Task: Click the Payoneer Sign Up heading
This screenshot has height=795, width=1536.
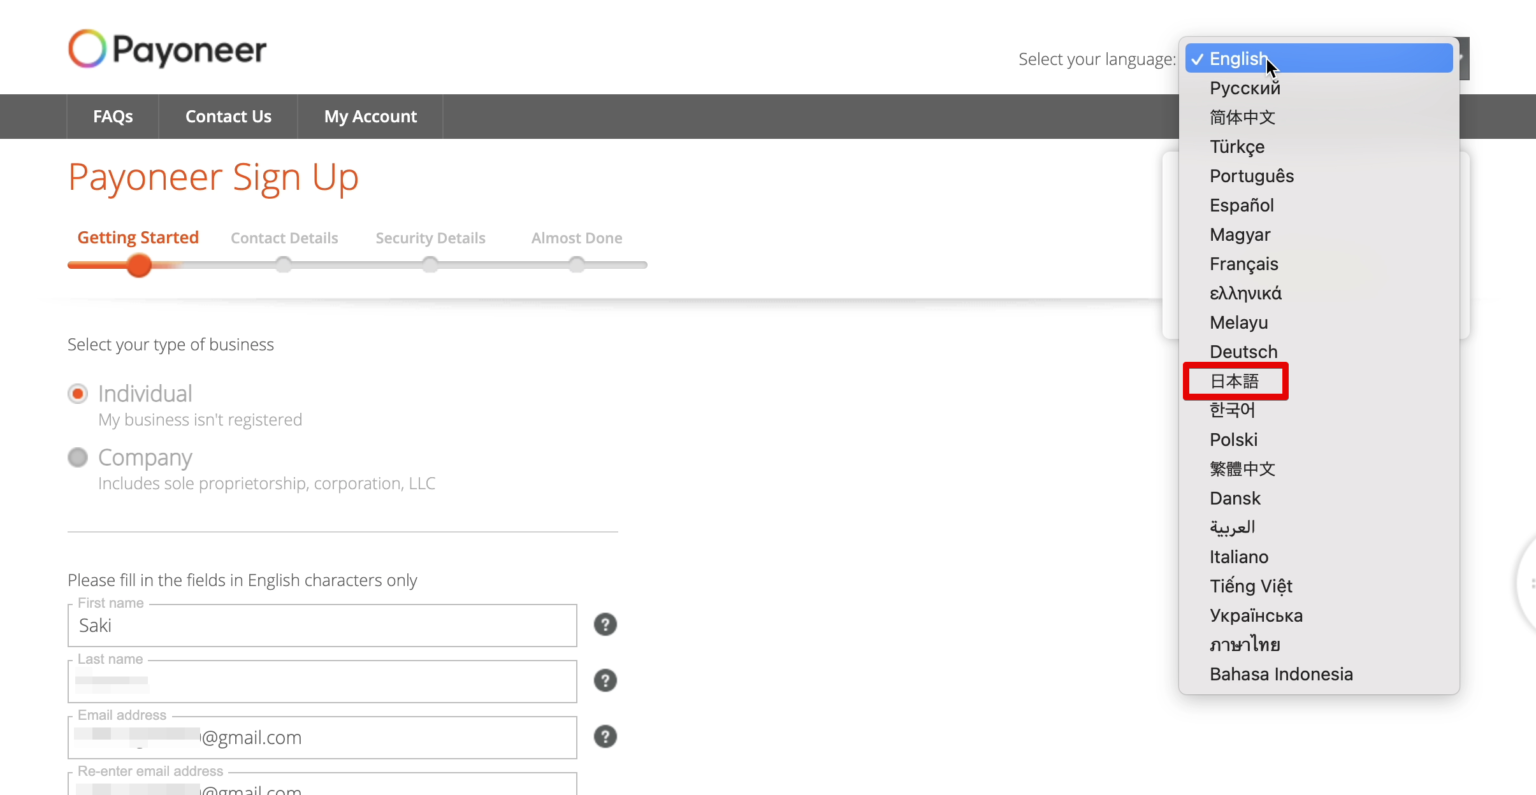Action: (x=213, y=178)
